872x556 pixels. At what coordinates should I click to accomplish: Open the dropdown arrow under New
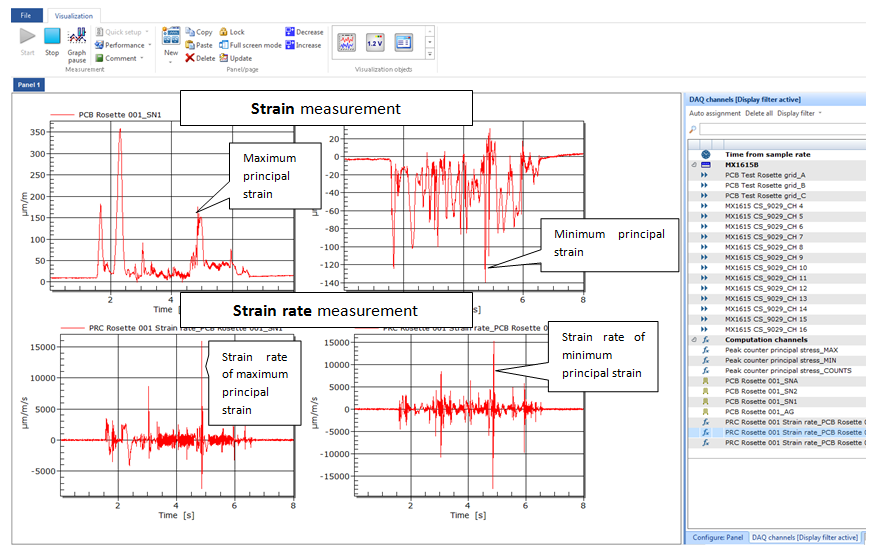coord(171,62)
